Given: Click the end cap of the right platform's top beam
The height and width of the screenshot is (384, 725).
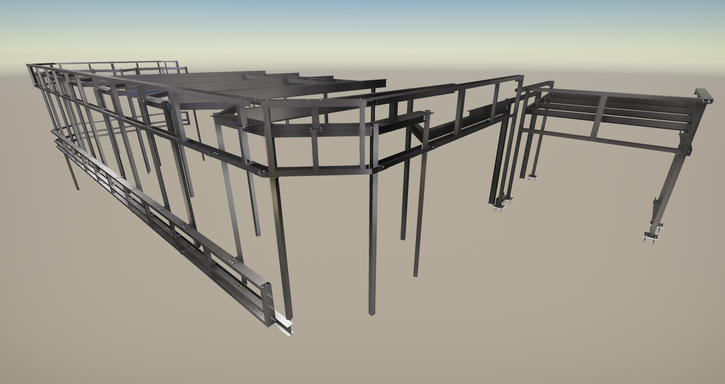Looking at the screenshot, I should click(x=704, y=96).
